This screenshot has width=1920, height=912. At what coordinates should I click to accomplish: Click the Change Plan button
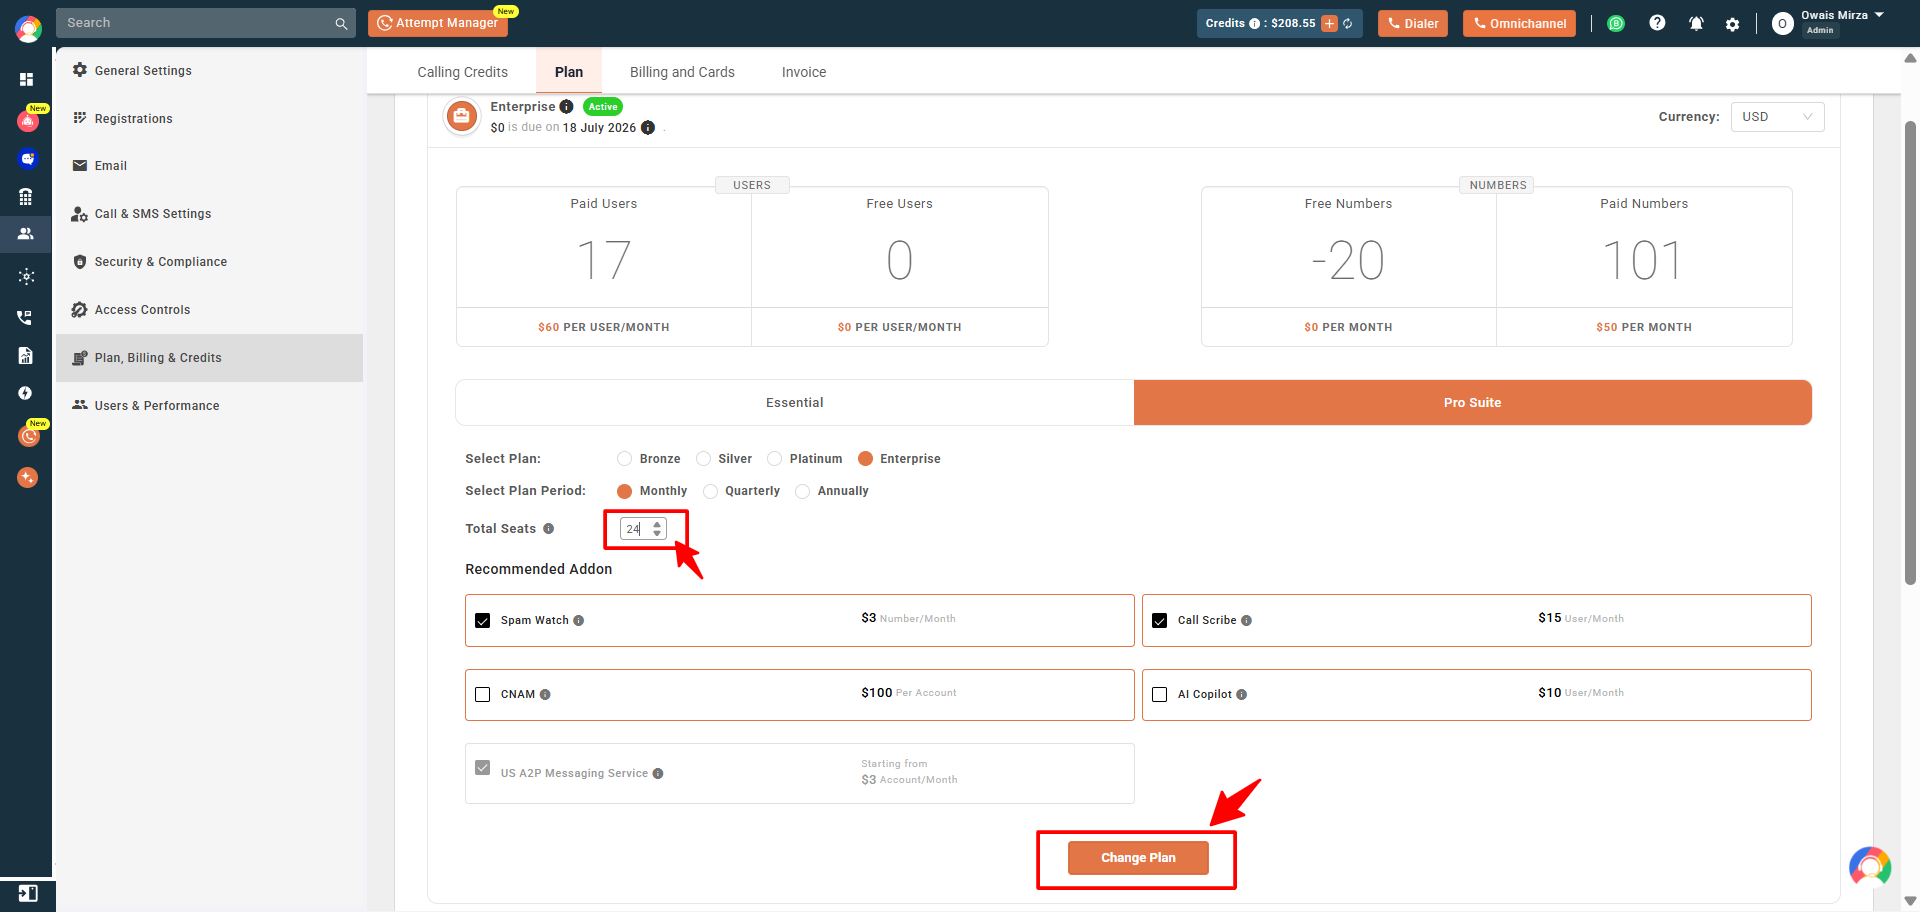(1138, 858)
